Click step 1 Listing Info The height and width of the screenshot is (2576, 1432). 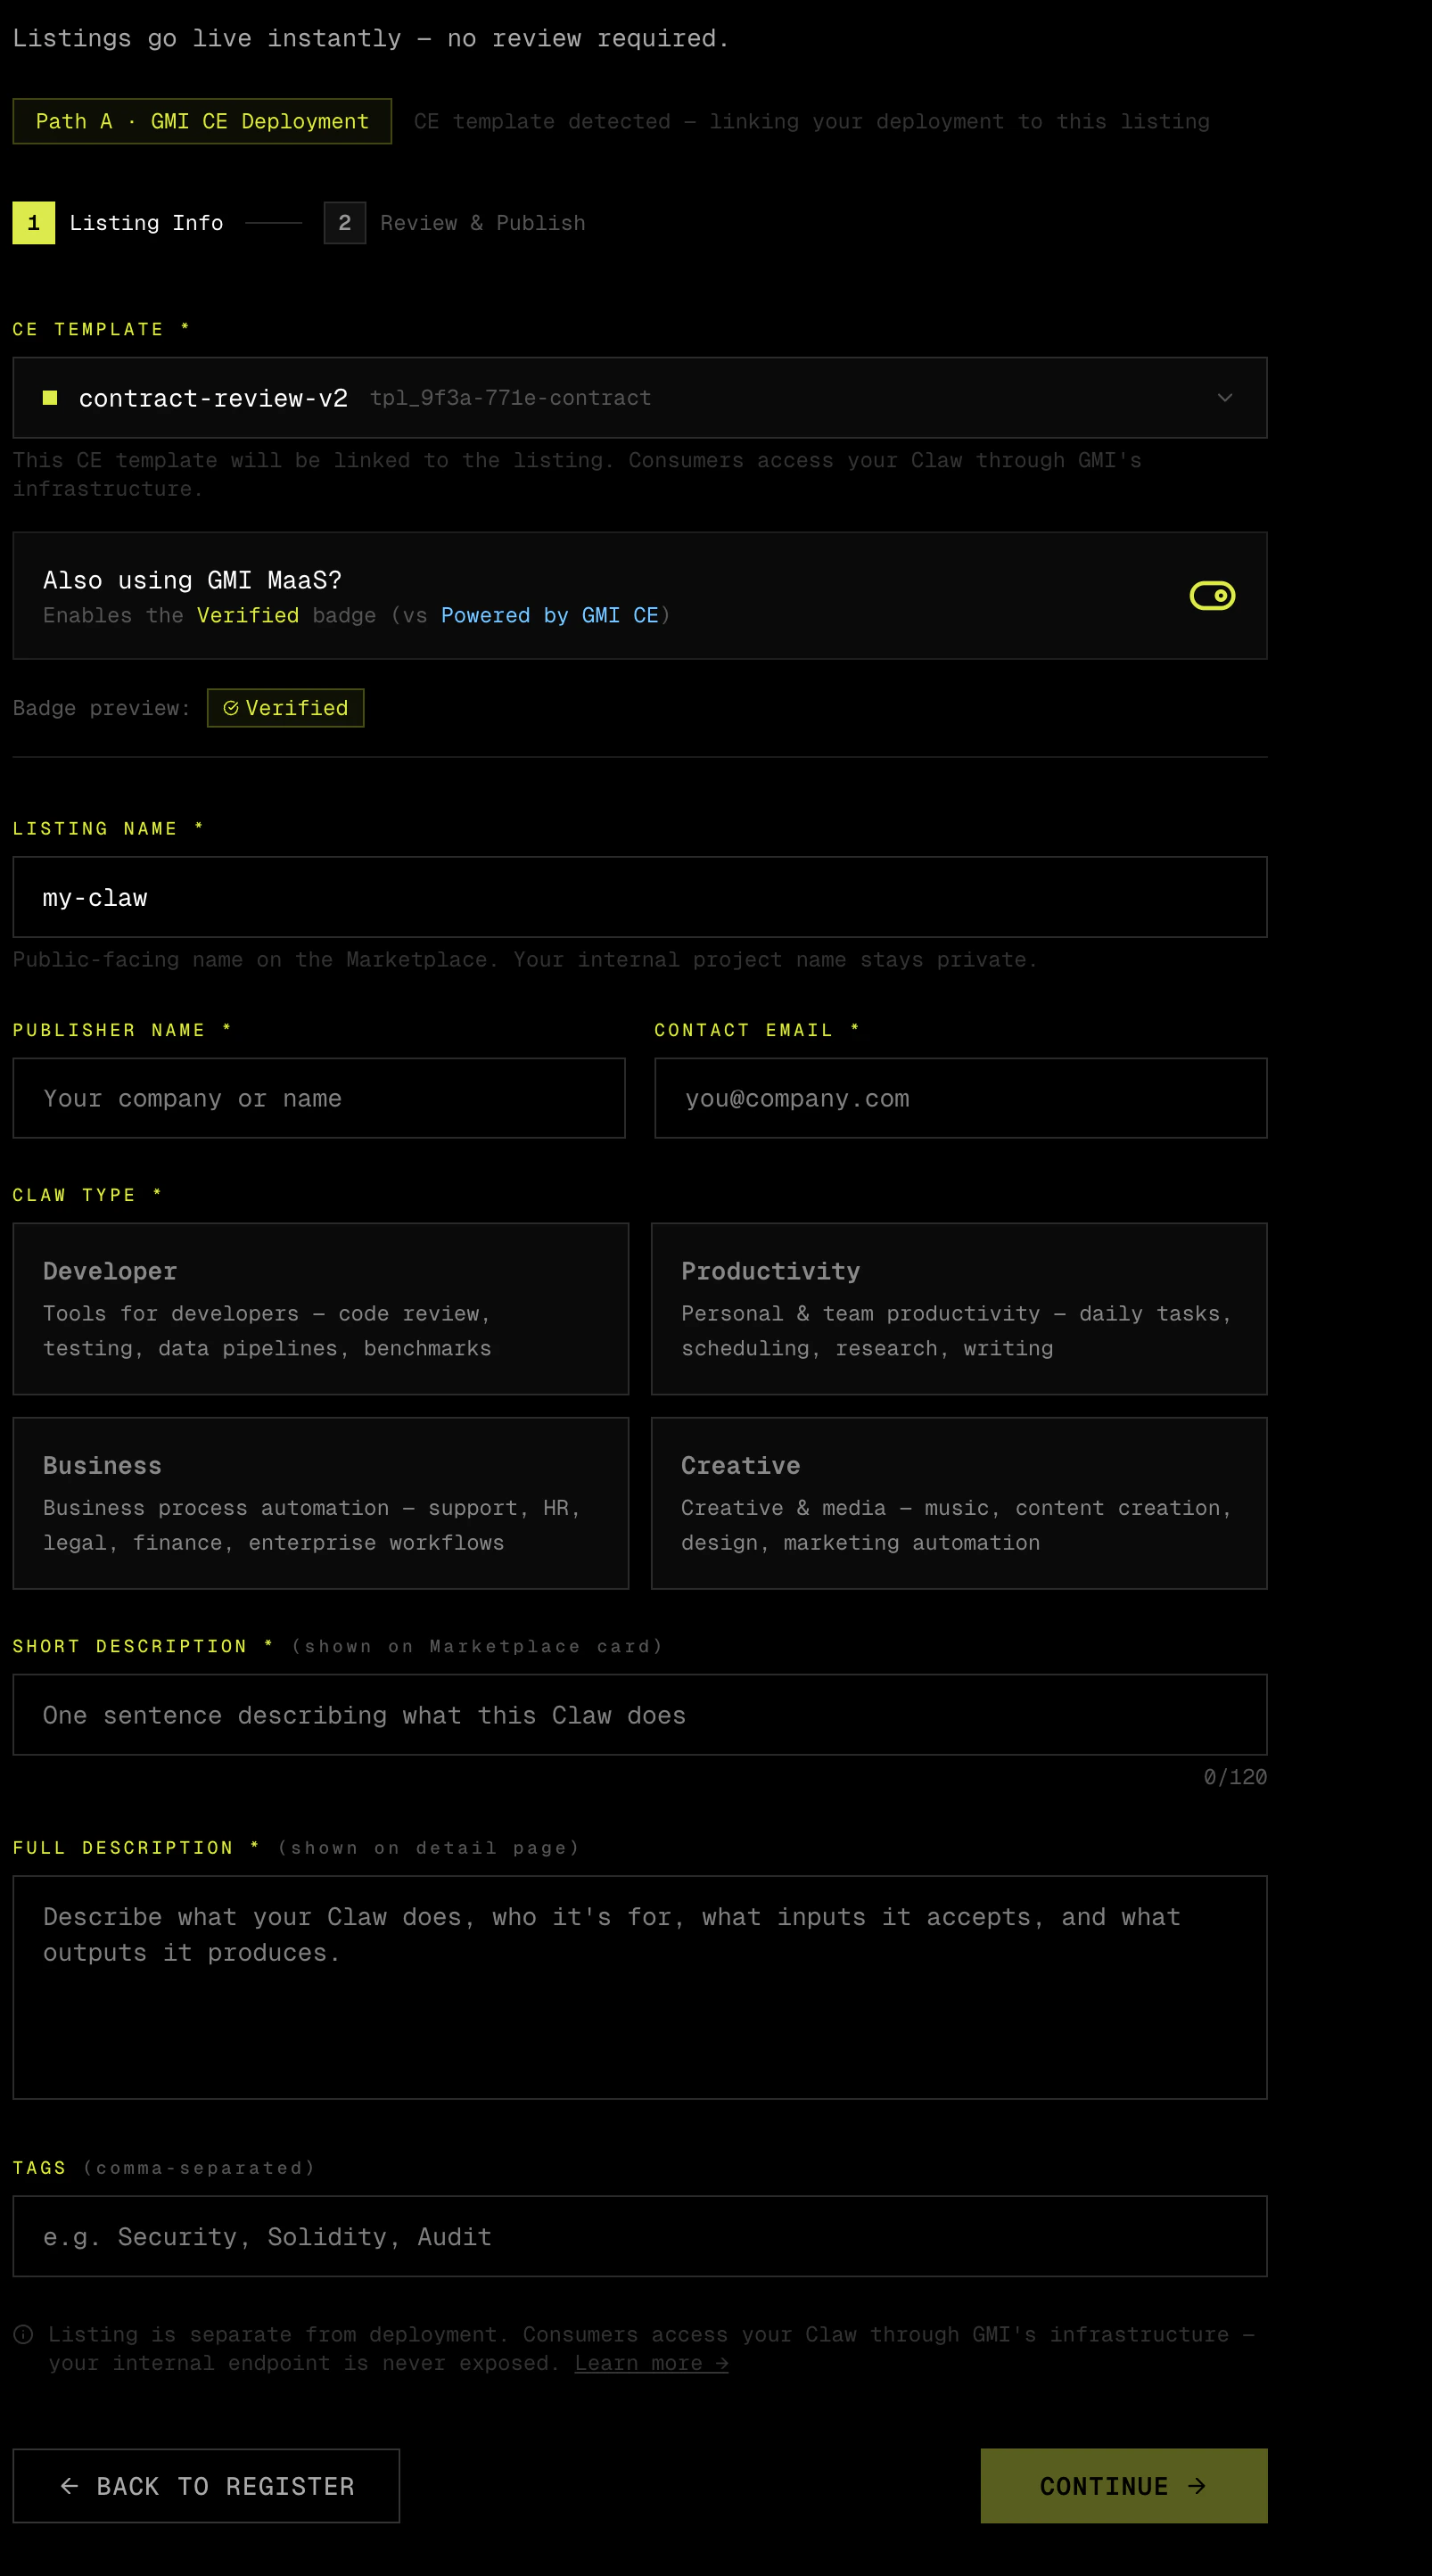118,223
